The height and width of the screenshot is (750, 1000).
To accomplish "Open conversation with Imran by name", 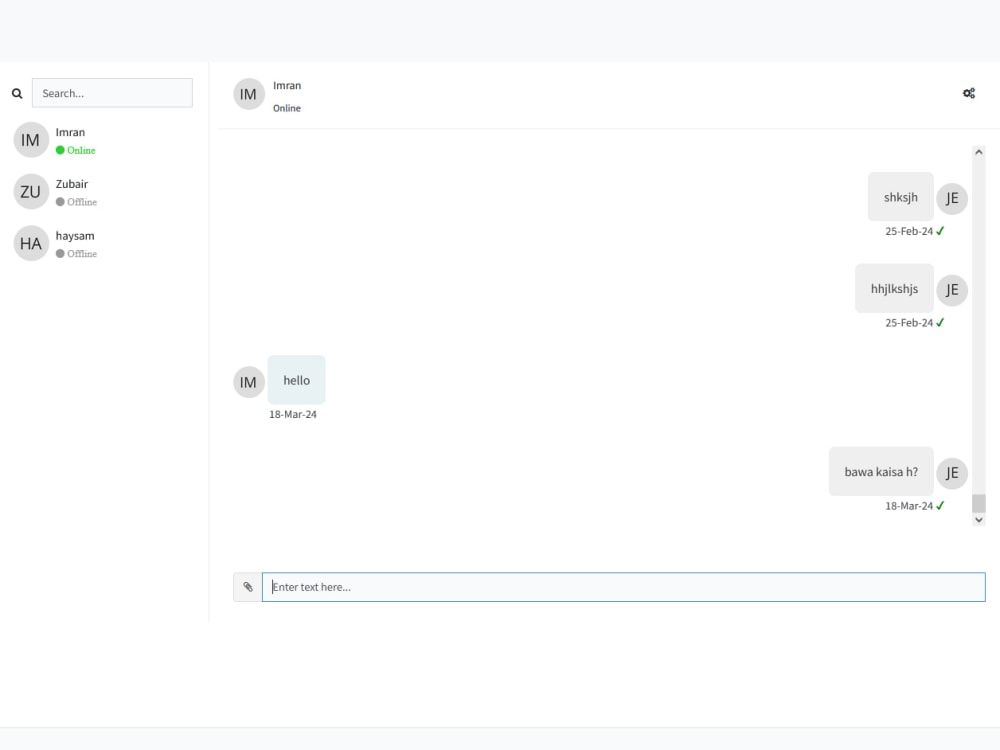I will 70,132.
